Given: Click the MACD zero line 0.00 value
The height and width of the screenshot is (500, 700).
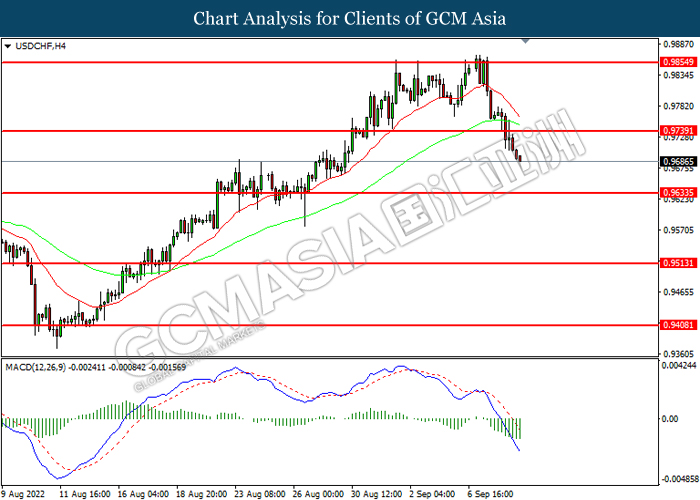Looking at the screenshot, I should (671, 419).
